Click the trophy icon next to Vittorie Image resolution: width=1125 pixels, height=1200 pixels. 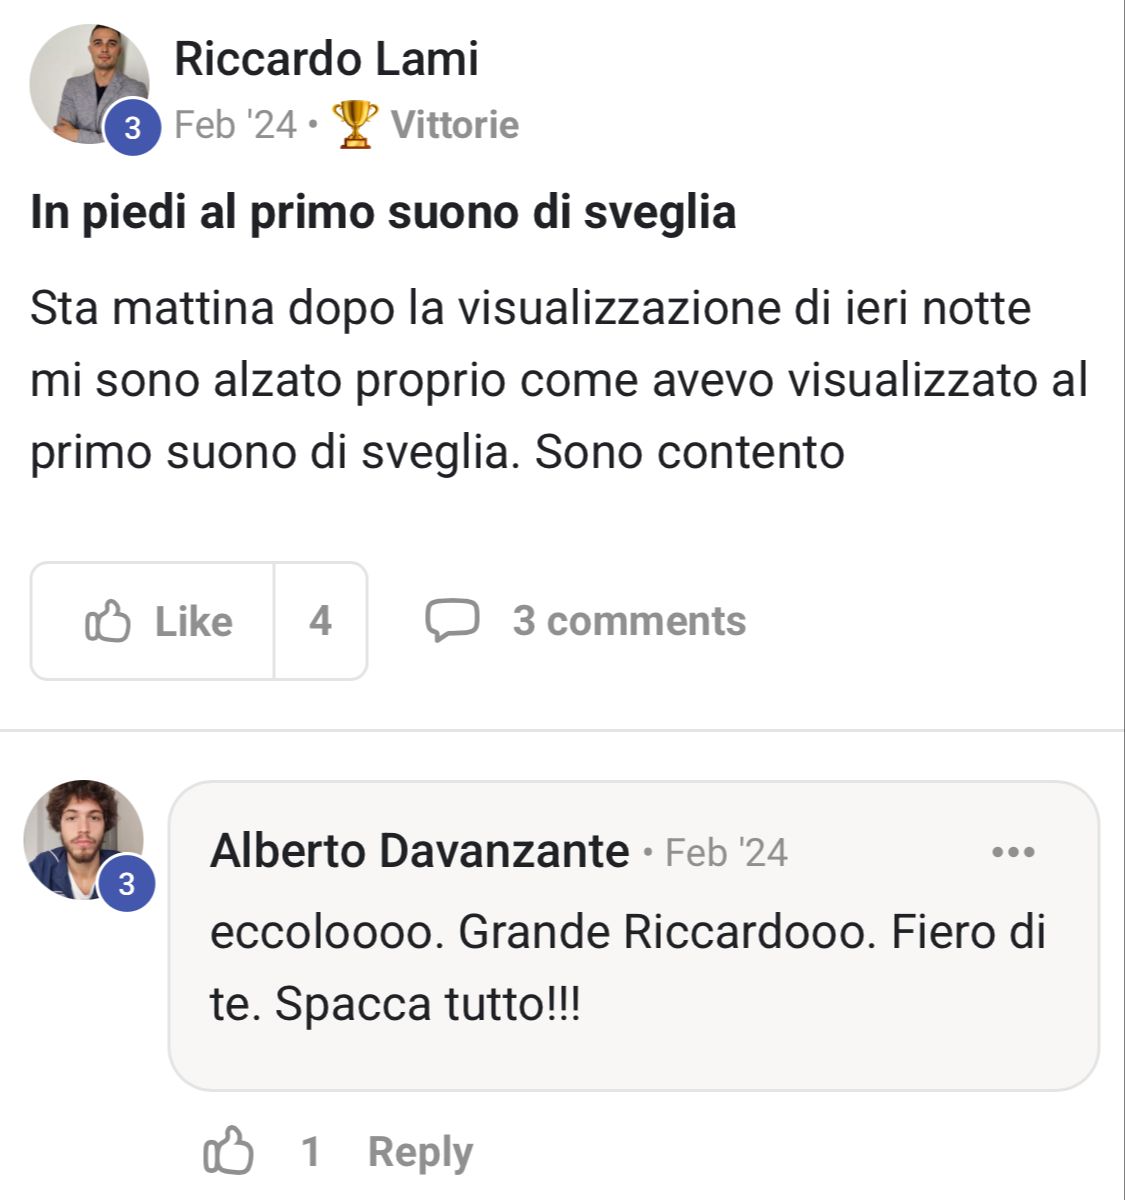(354, 125)
